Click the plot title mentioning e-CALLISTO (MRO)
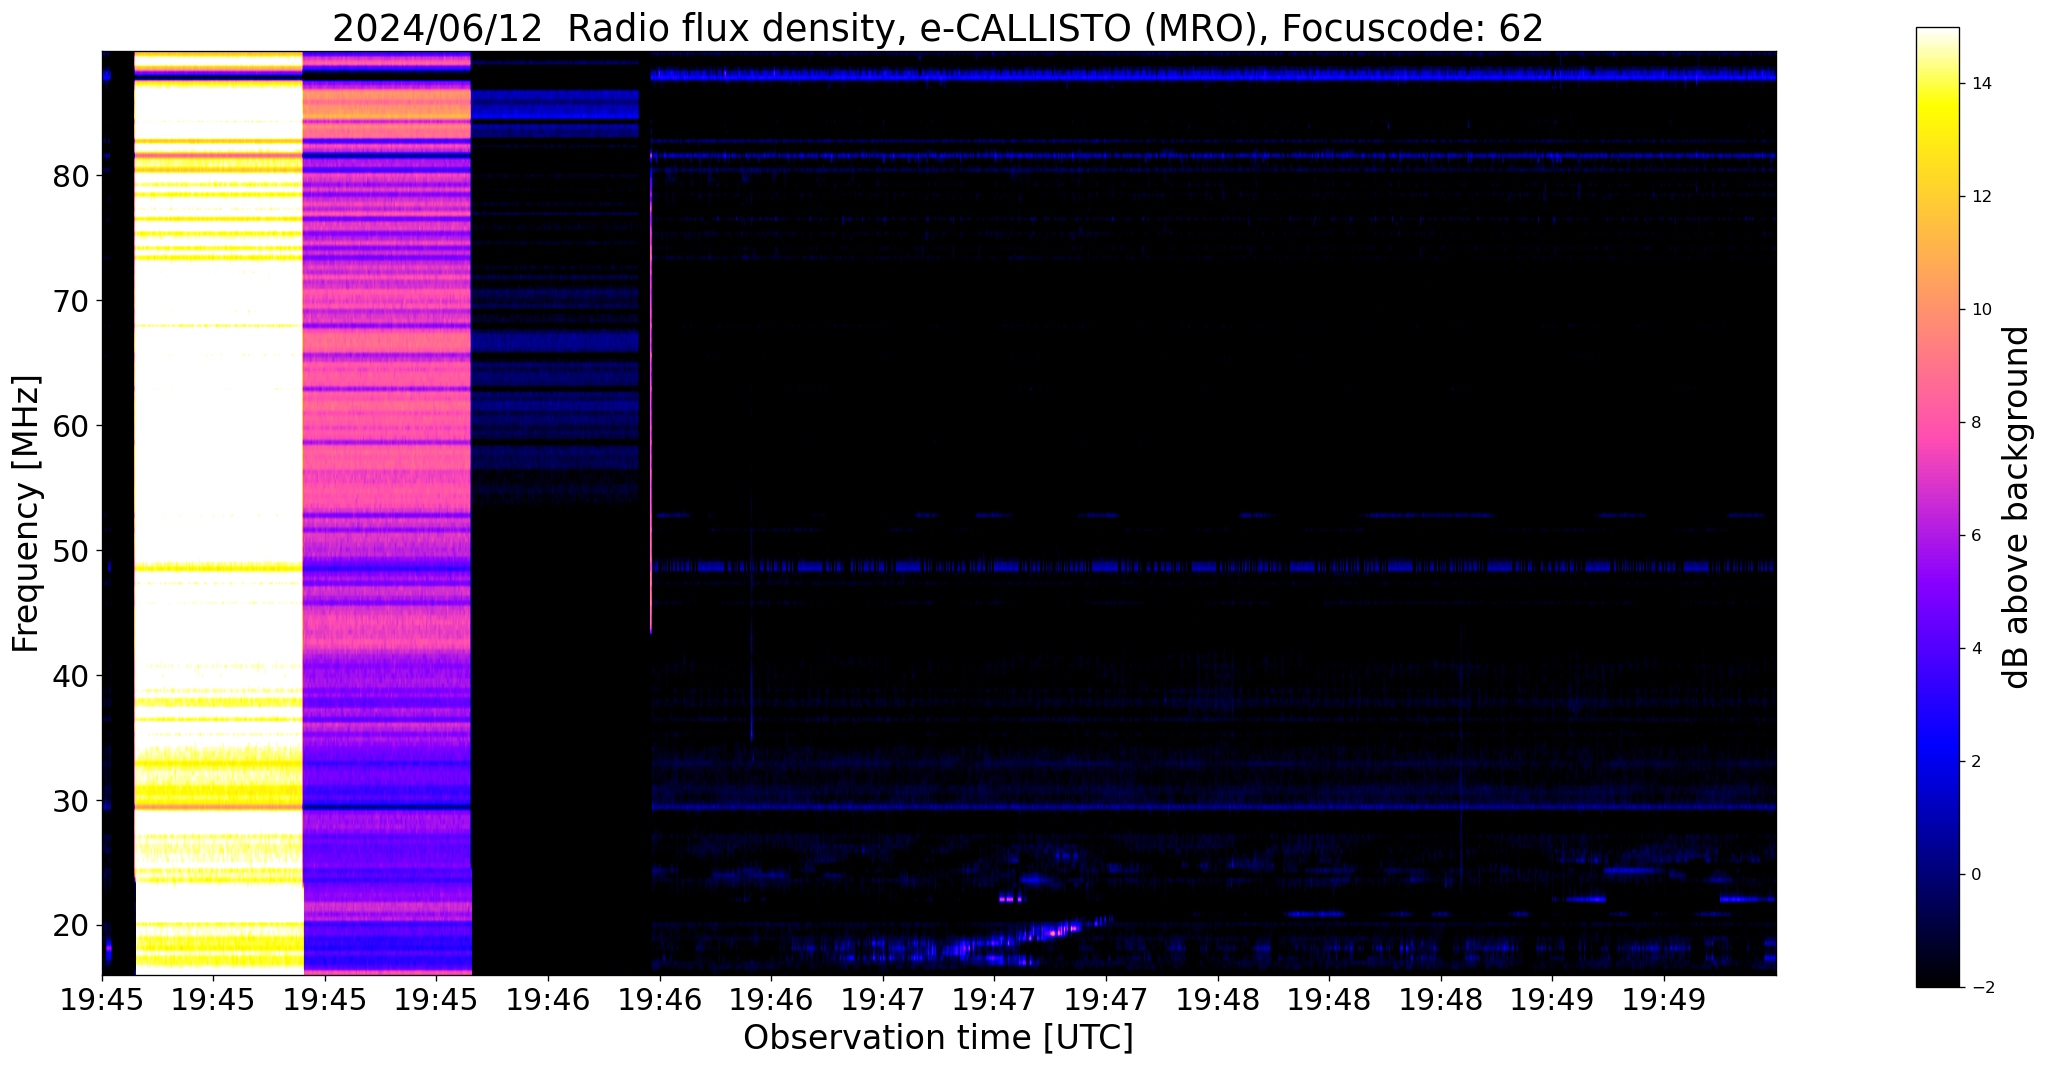The height and width of the screenshot is (1067, 2047). click(x=938, y=27)
